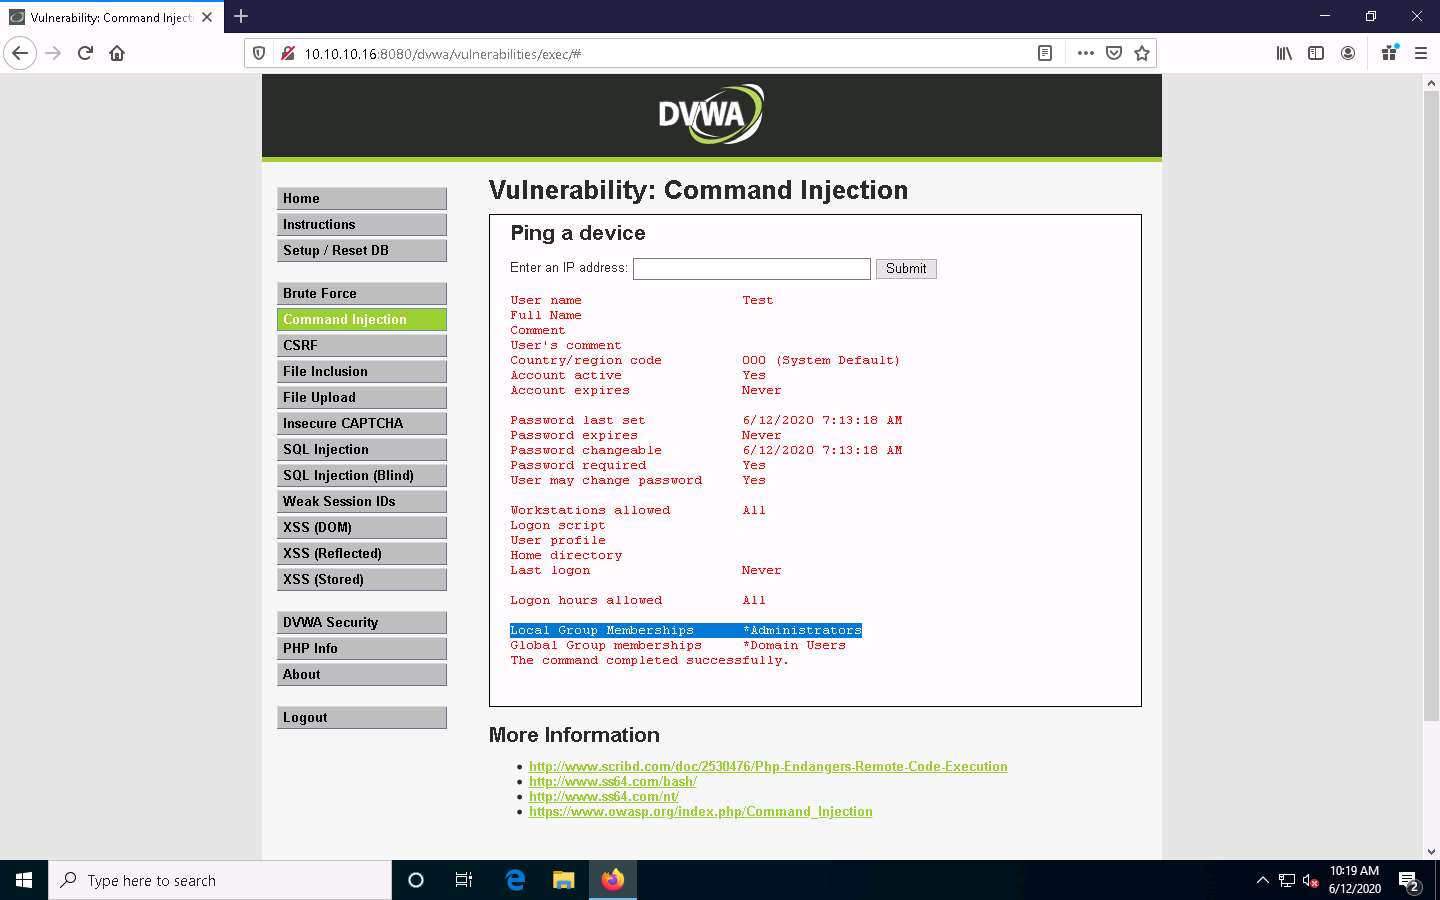Expand hidden icons in the system tray
The image size is (1440, 900).
point(1262,881)
